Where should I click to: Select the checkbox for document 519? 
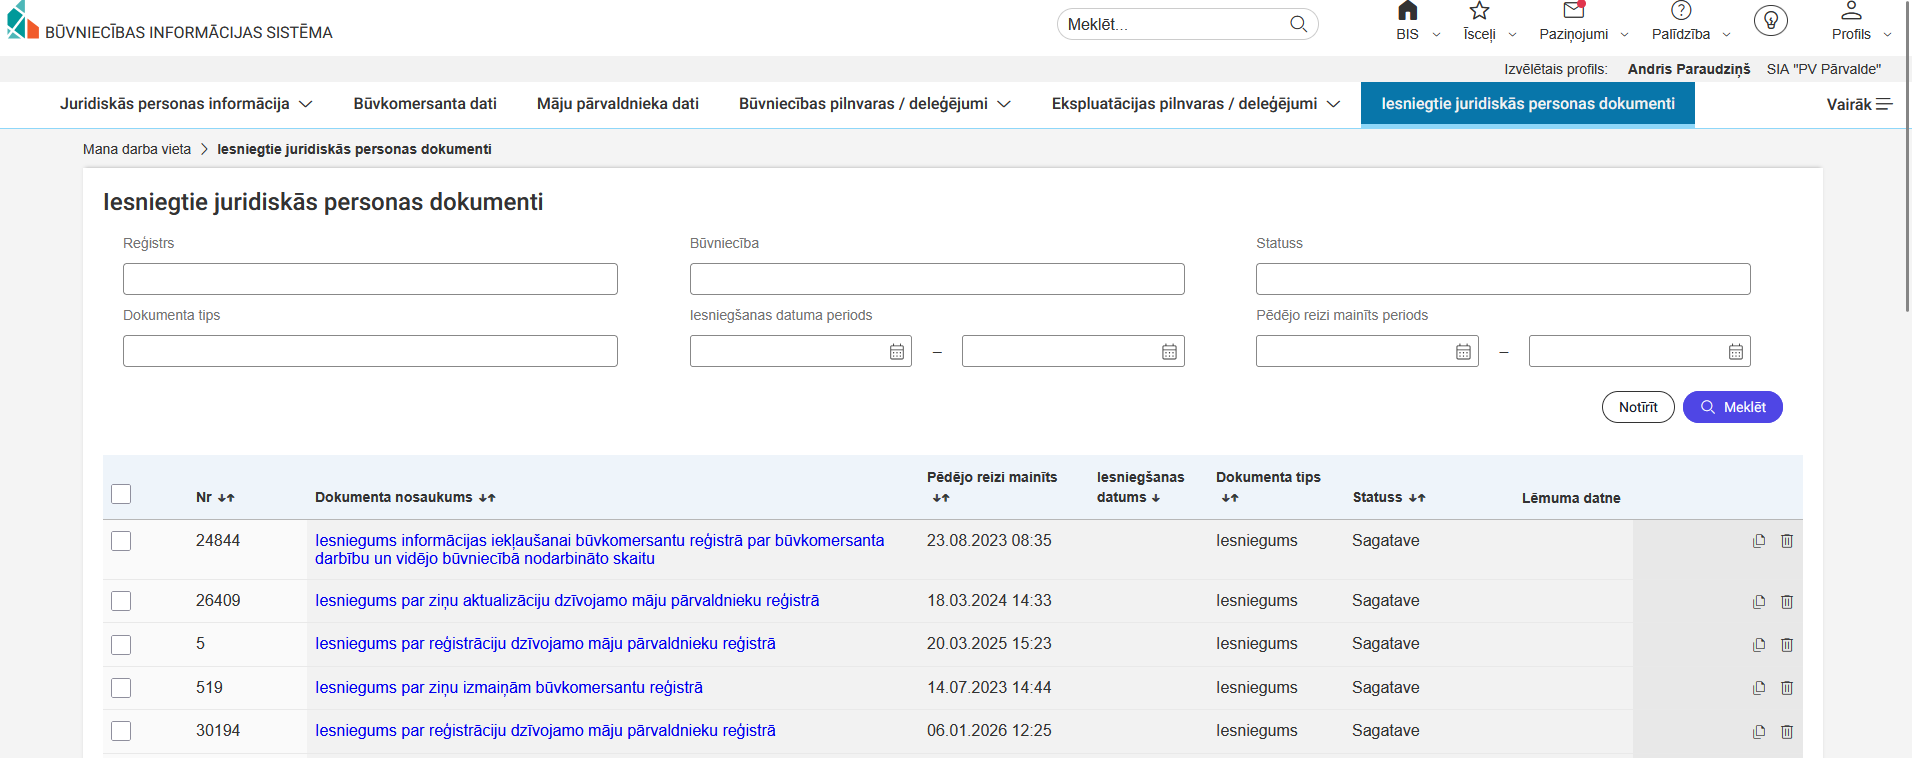coord(121,688)
